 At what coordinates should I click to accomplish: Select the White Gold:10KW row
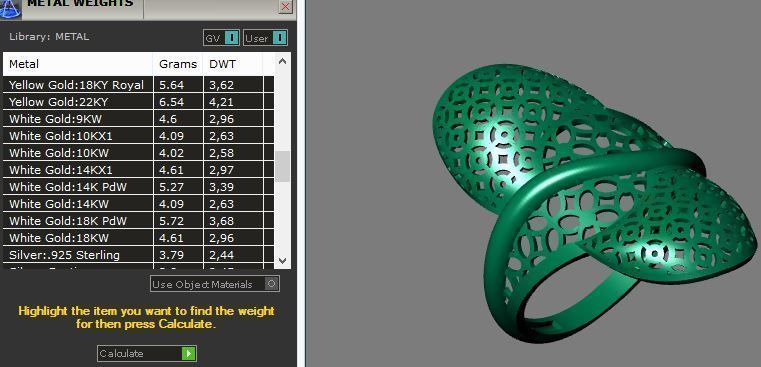pos(138,153)
